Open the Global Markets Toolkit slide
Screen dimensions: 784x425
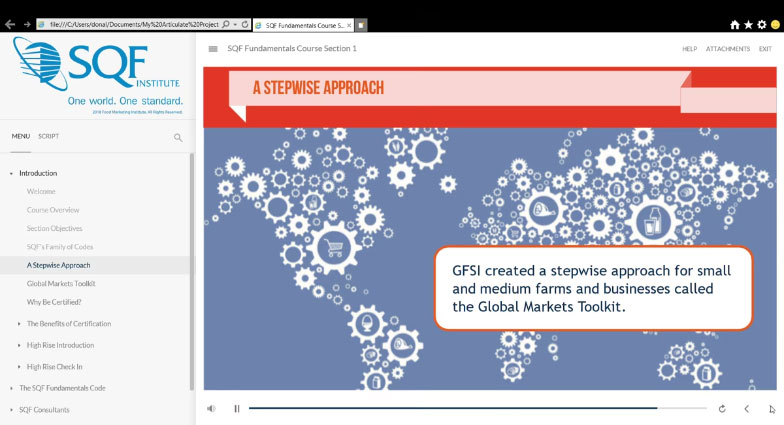pos(61,284)
